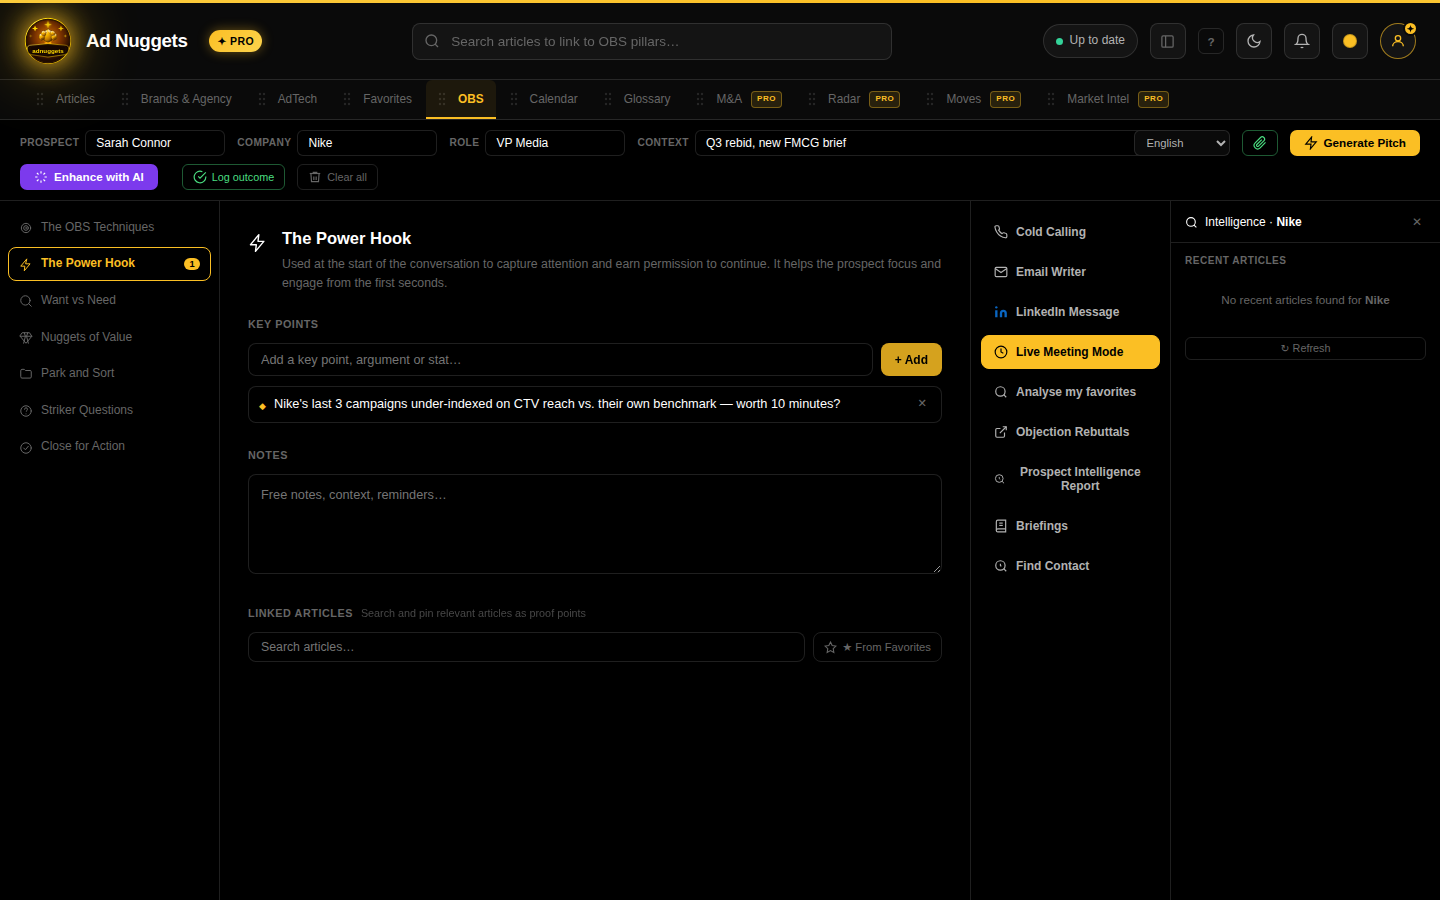Open the Calendar tab
Screen dimensions: 1440x900
(x=544, y=99)
